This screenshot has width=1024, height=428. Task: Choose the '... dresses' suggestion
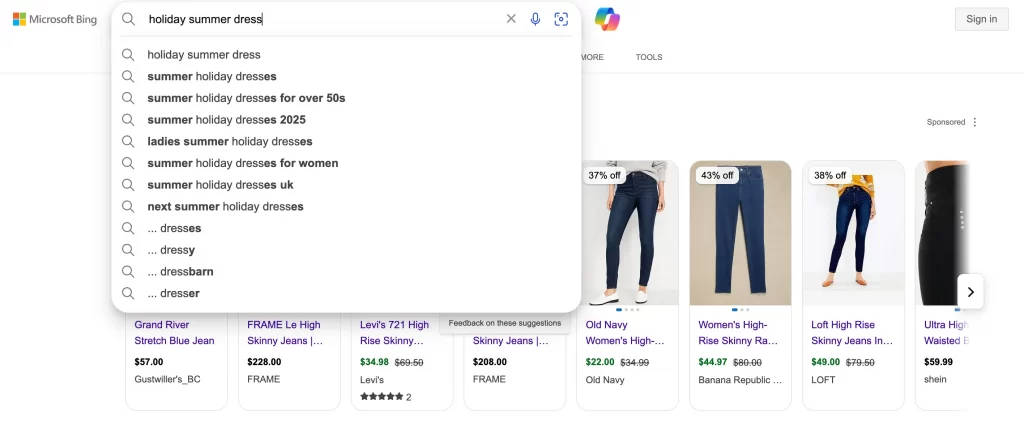346,228
